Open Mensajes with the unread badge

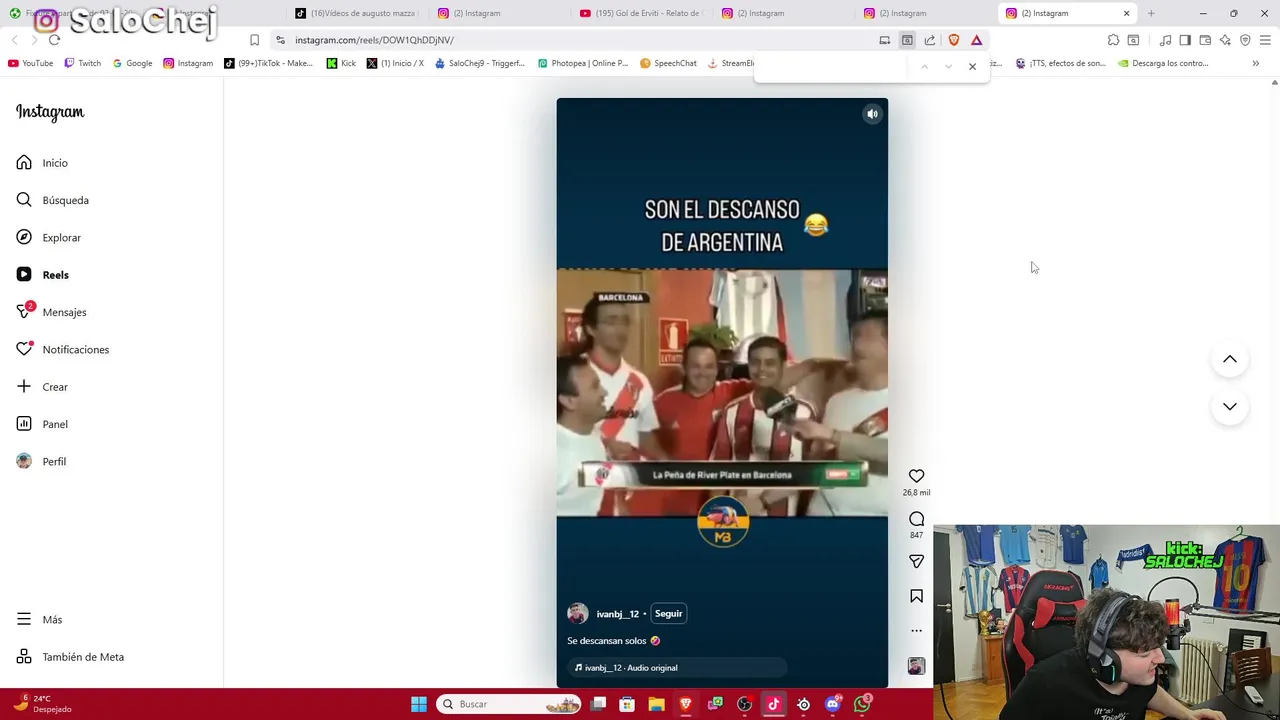51,312
